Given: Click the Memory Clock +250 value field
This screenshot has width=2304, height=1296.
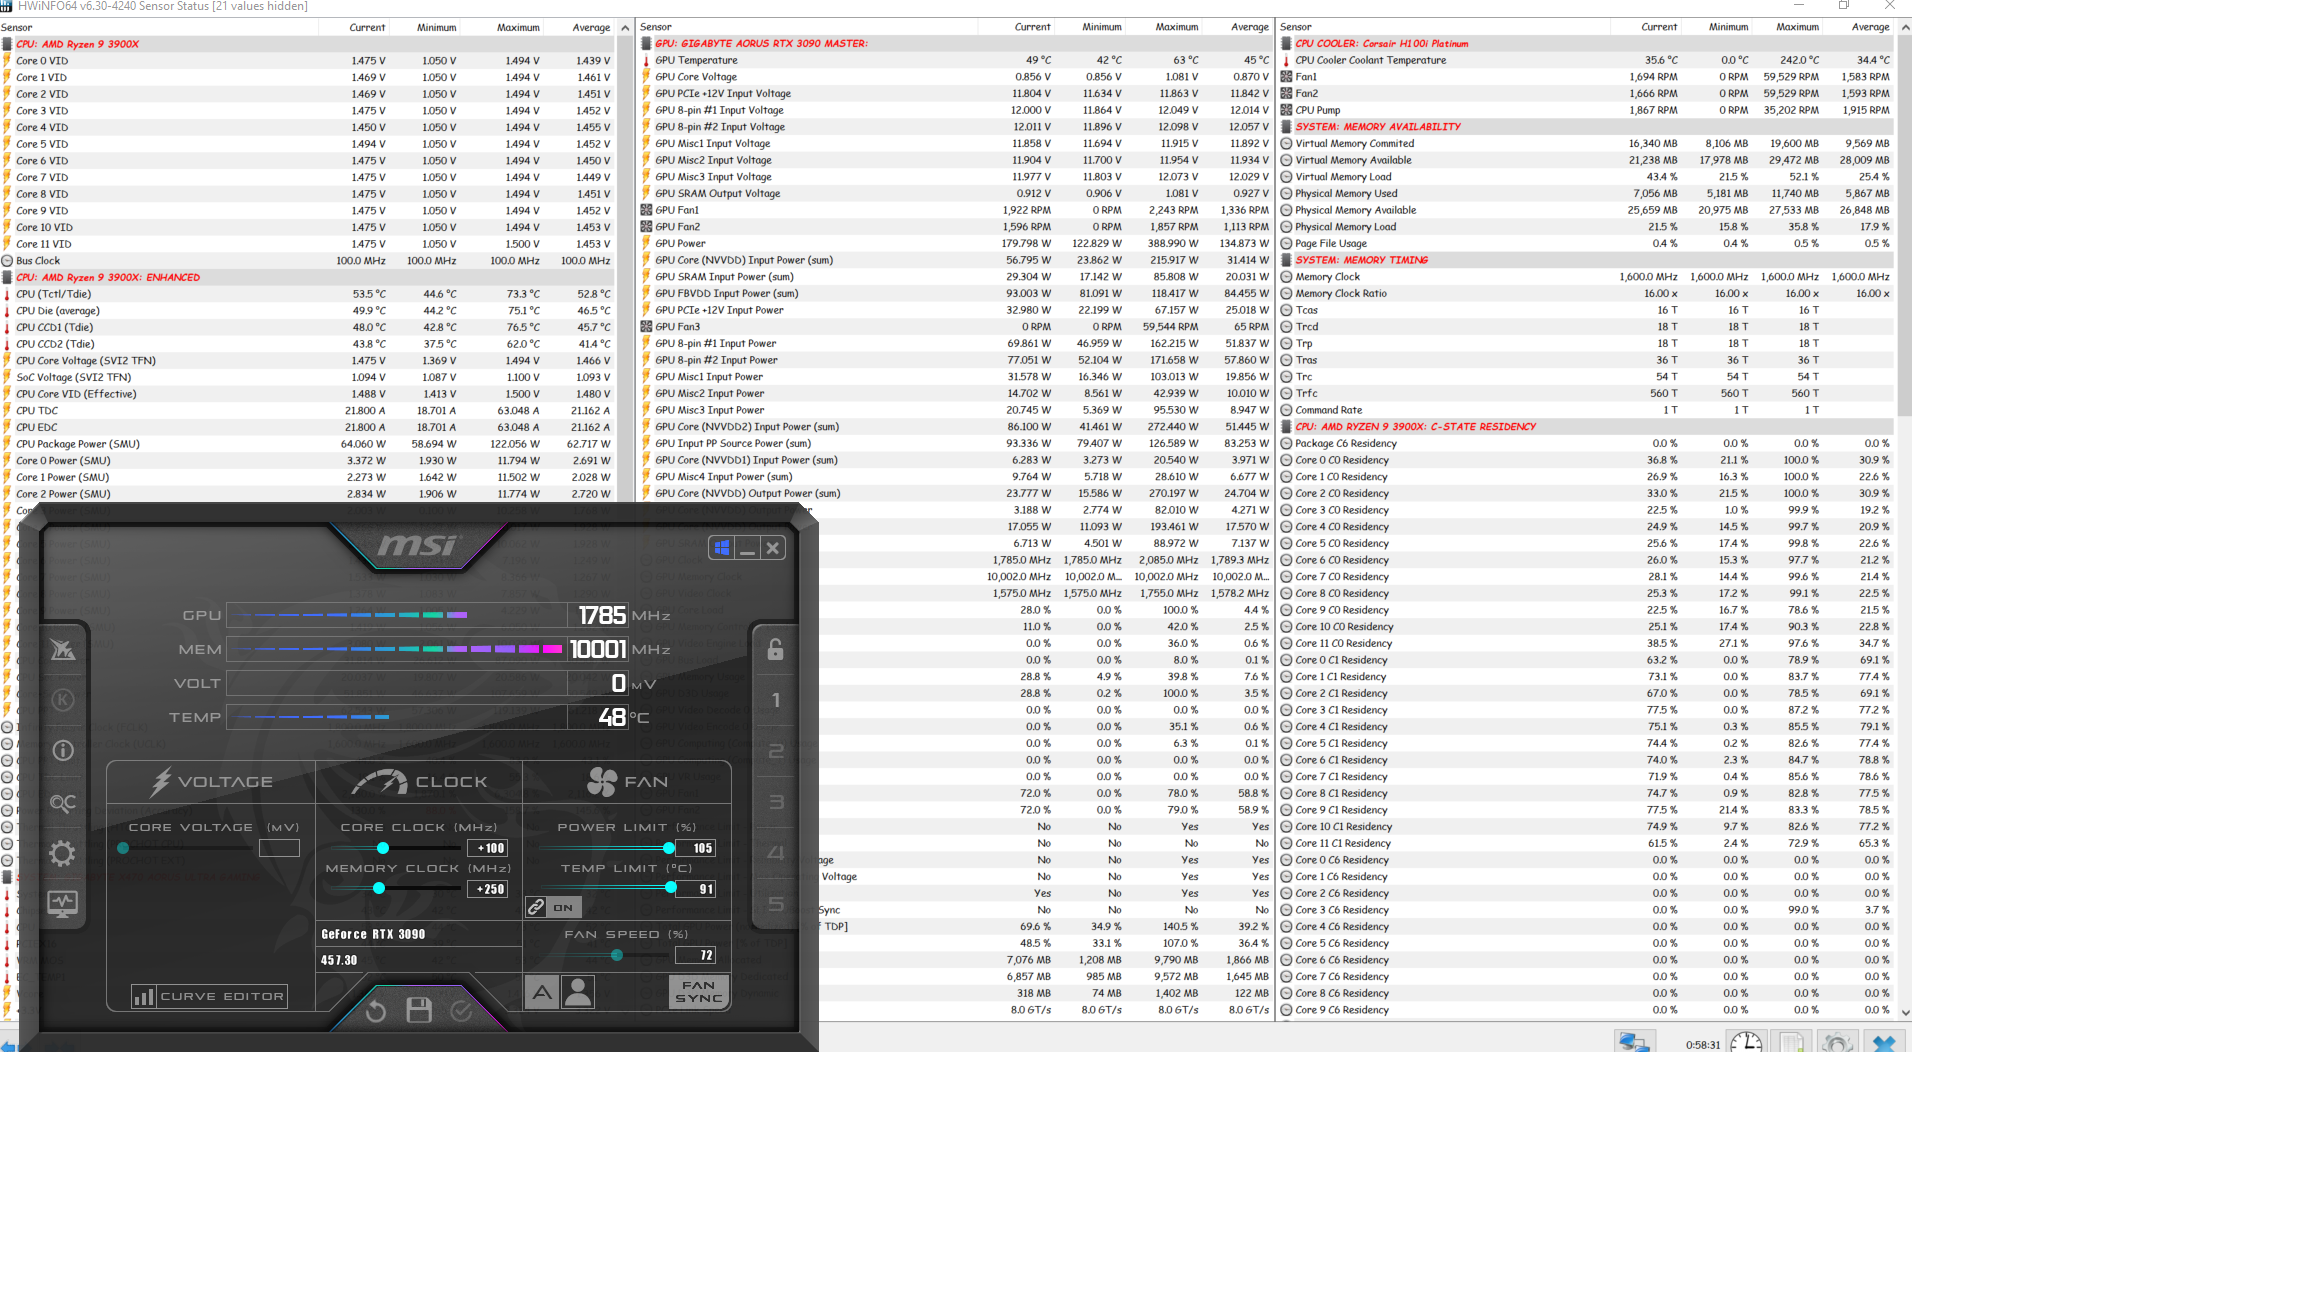Looking at the screenshot, I should (x=487, y=889).
